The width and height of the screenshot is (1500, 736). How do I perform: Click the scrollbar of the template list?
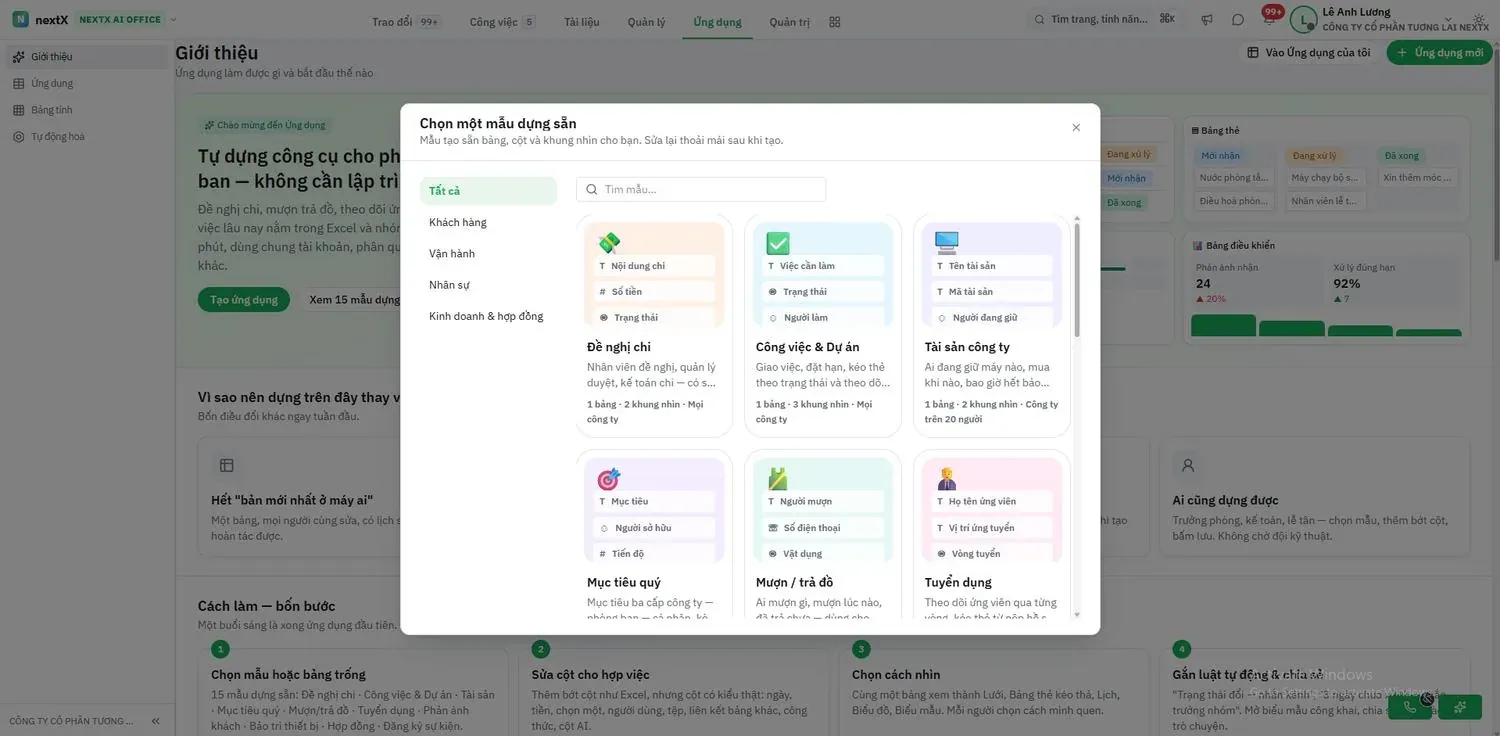1077,280
